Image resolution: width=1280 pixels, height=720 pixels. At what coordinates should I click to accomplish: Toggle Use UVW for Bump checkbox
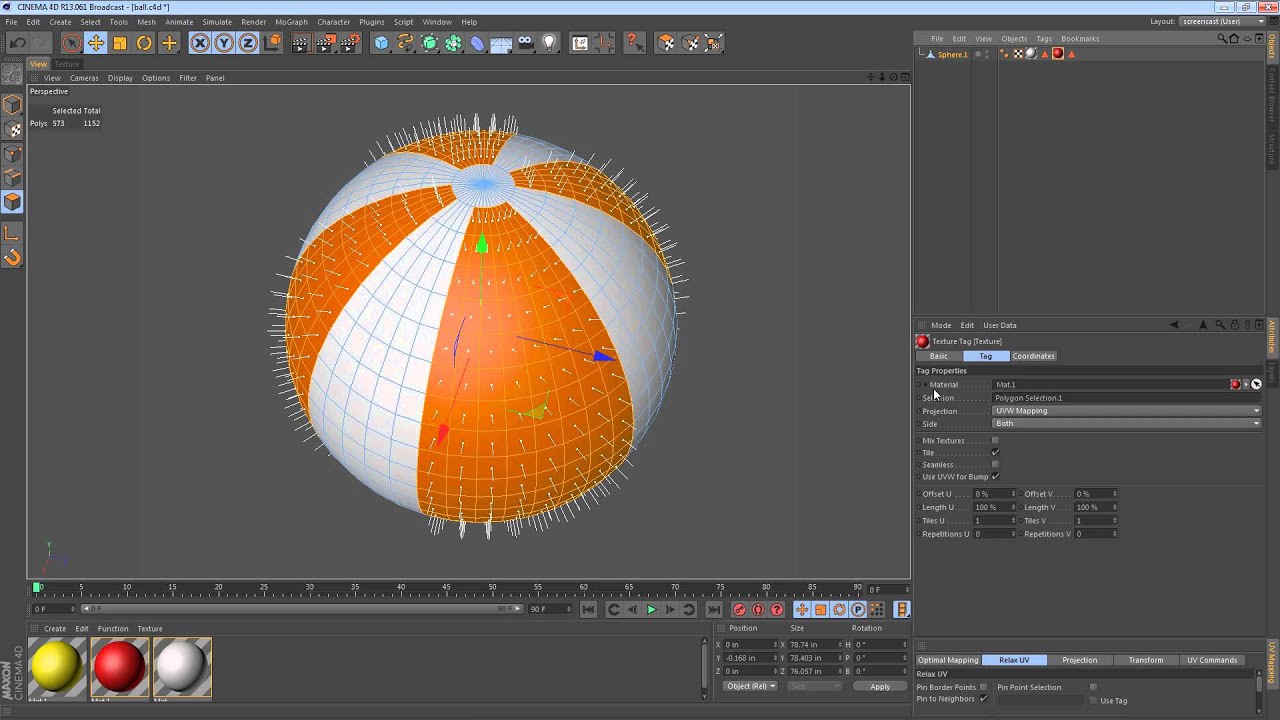[995, 477]
